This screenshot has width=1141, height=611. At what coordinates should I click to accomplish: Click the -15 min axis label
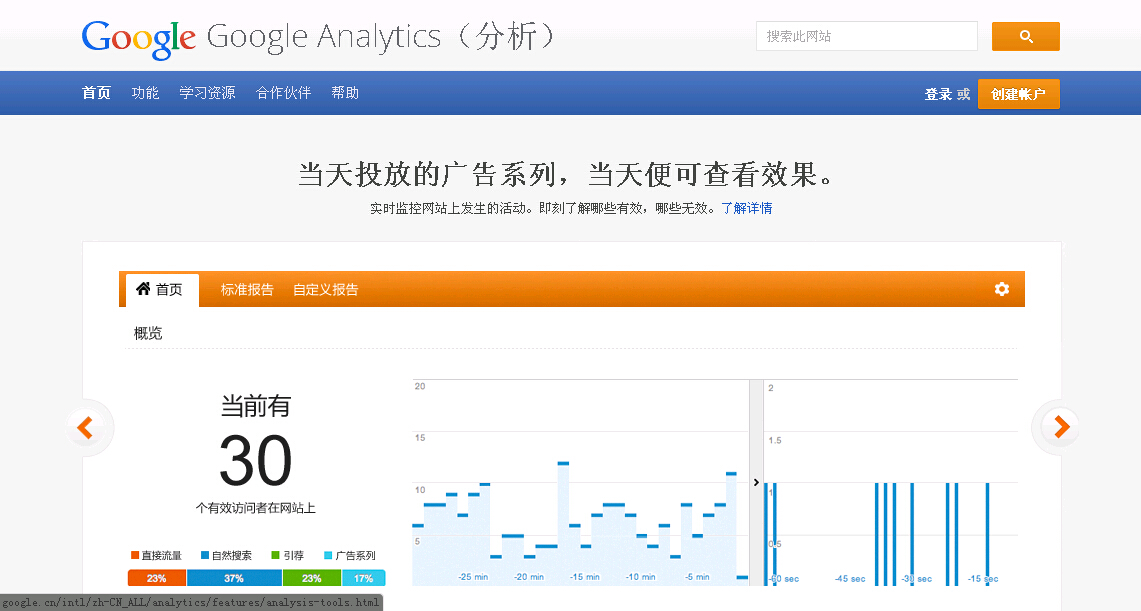click(x=584, y=577)
